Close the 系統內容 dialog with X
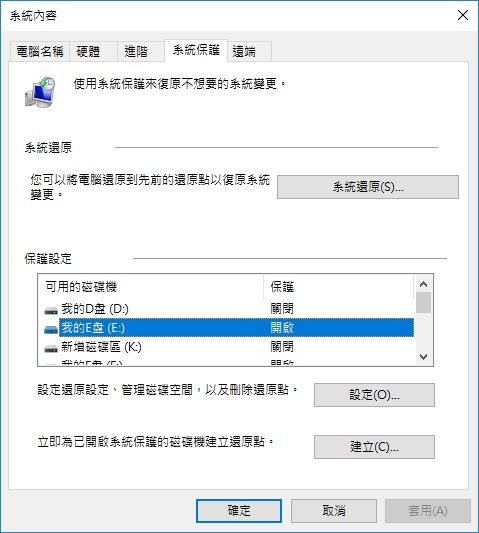The image size is (479, 533). 463,15
